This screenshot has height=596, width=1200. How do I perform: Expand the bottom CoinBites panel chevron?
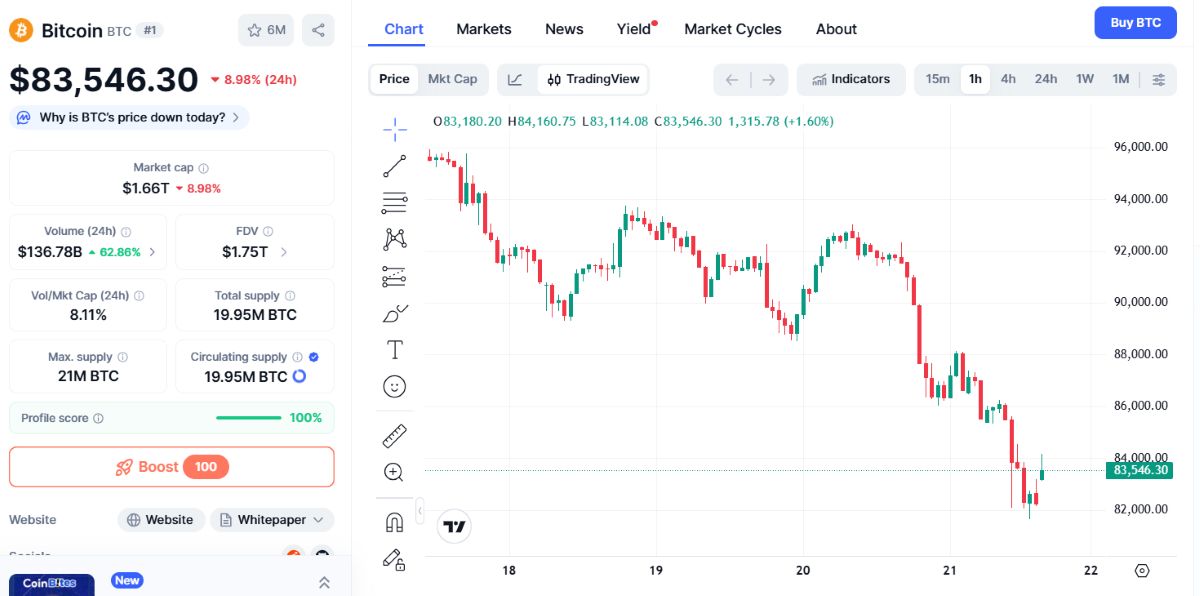point(324,582)
